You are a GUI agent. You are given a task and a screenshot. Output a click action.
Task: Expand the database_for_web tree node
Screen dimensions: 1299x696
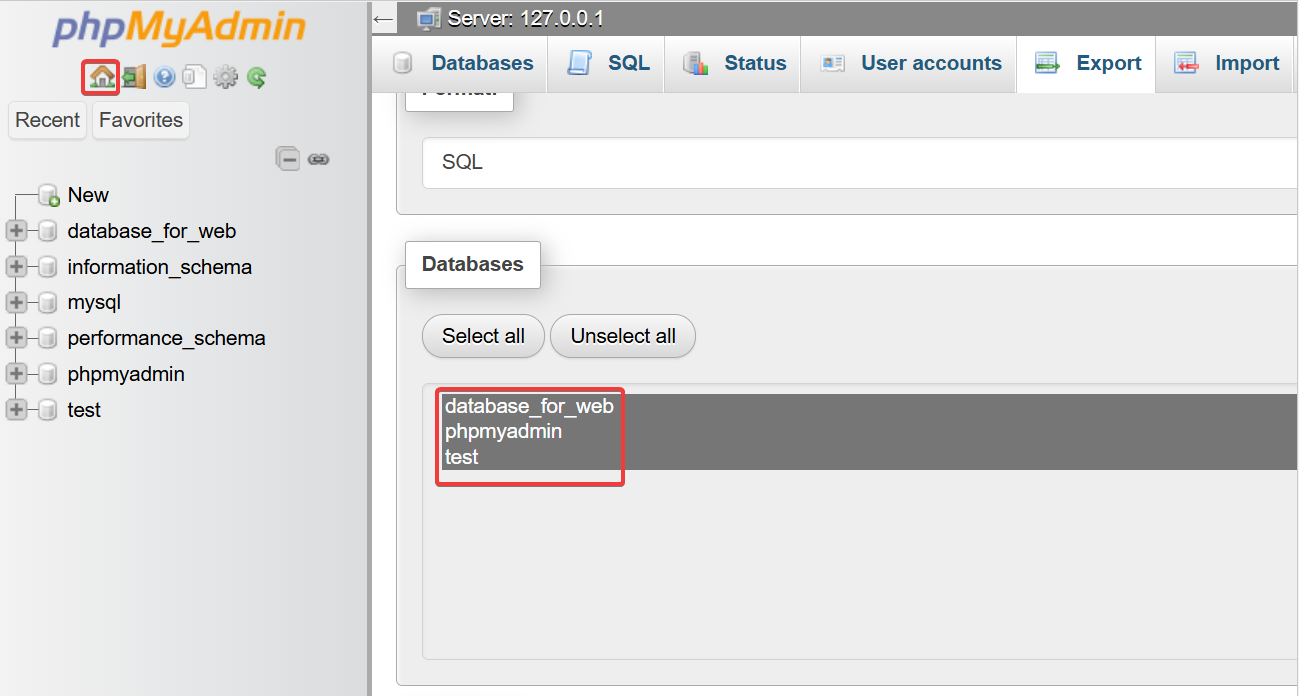coord(15,231)
